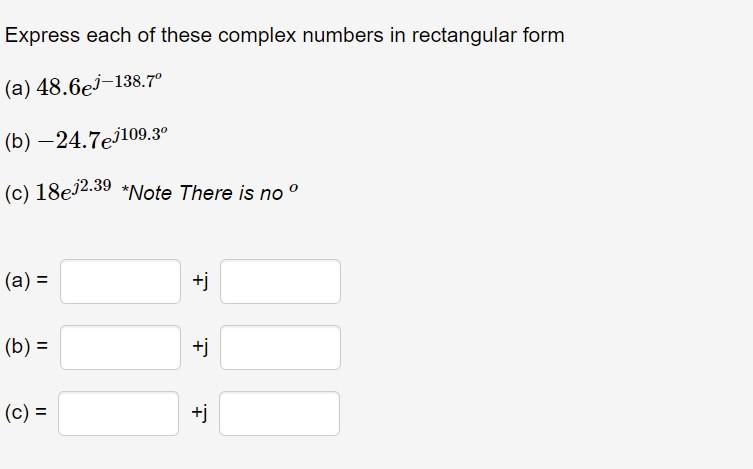Click the italic "Note There is no" text
Viewport: 753px width, 469px height.
[x=203, y=193]
